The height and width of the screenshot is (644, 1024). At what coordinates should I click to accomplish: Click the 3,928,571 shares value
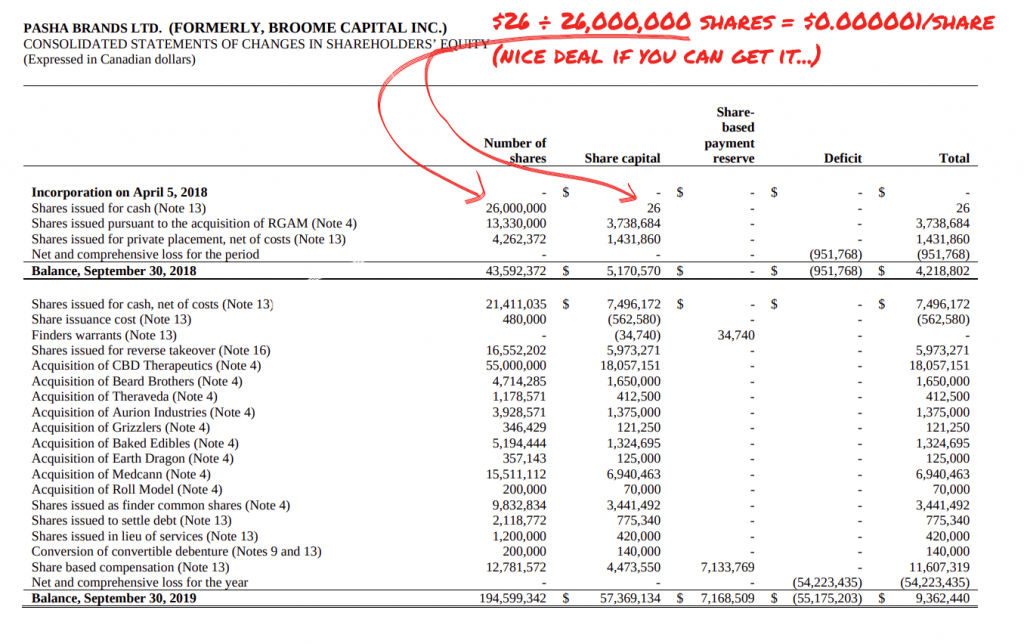point(519,412)
